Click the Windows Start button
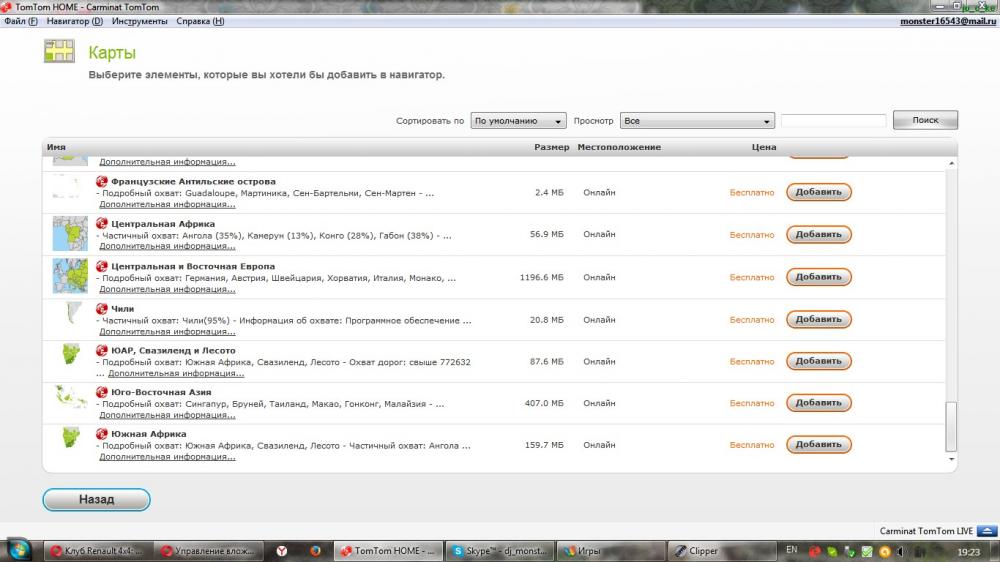 coord(18,551)
